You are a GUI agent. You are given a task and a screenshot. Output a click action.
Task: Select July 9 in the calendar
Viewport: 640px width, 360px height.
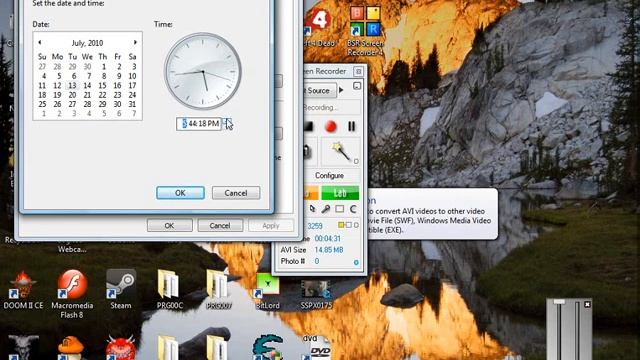pos(119,76)
